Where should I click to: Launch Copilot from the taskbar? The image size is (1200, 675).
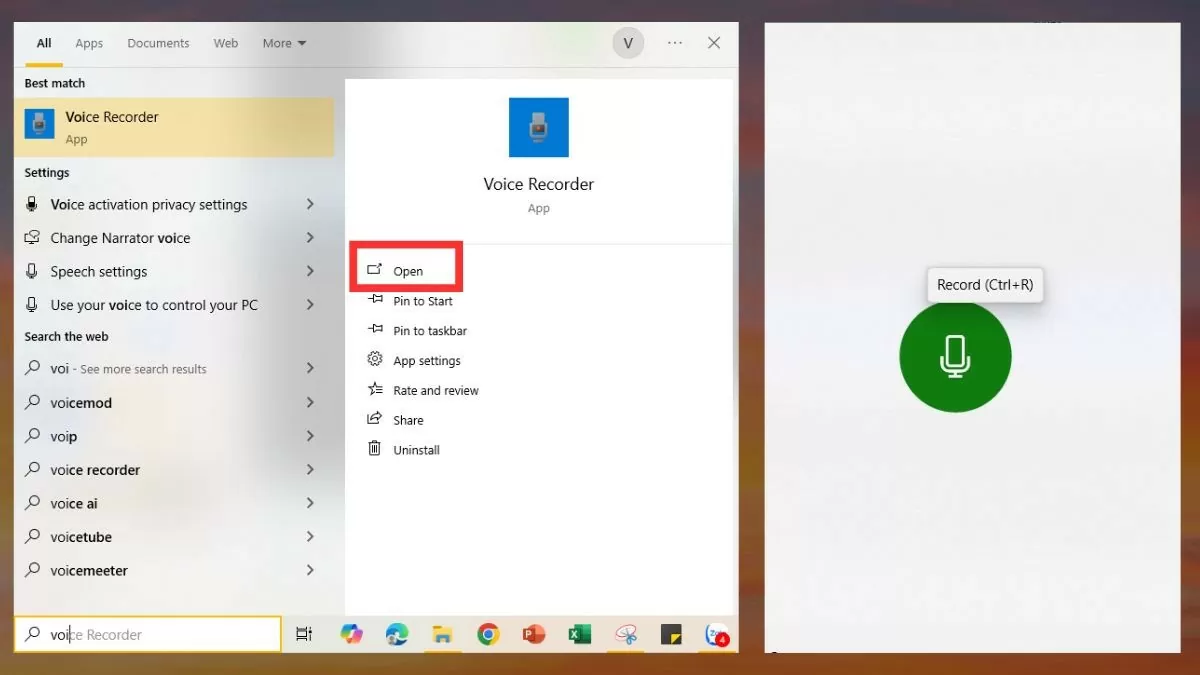352,634
